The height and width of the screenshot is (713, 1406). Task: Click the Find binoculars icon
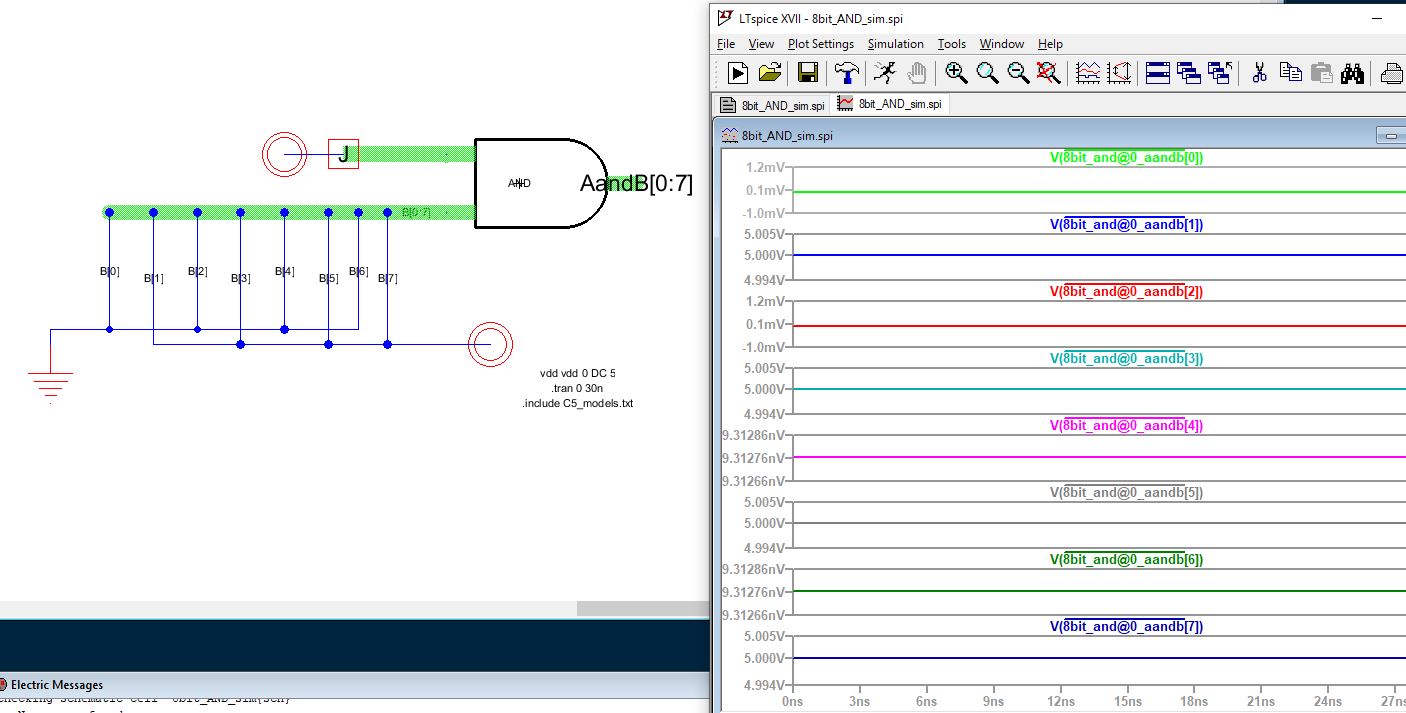[1352, 73]
